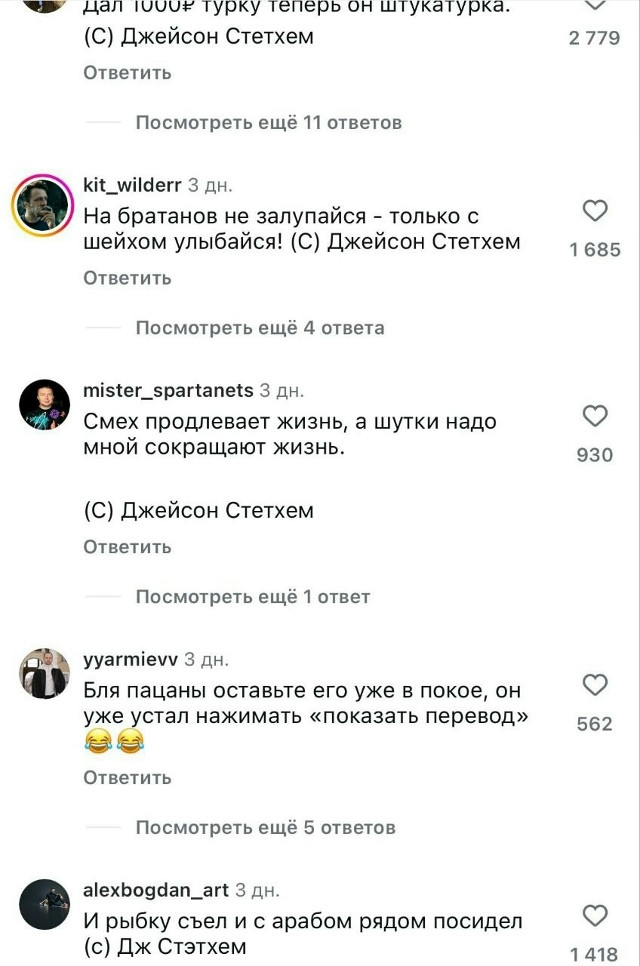Open alexbogdan_art's profile avatar
The width and height of the screenshot is (640, 966).
[45, 904]
